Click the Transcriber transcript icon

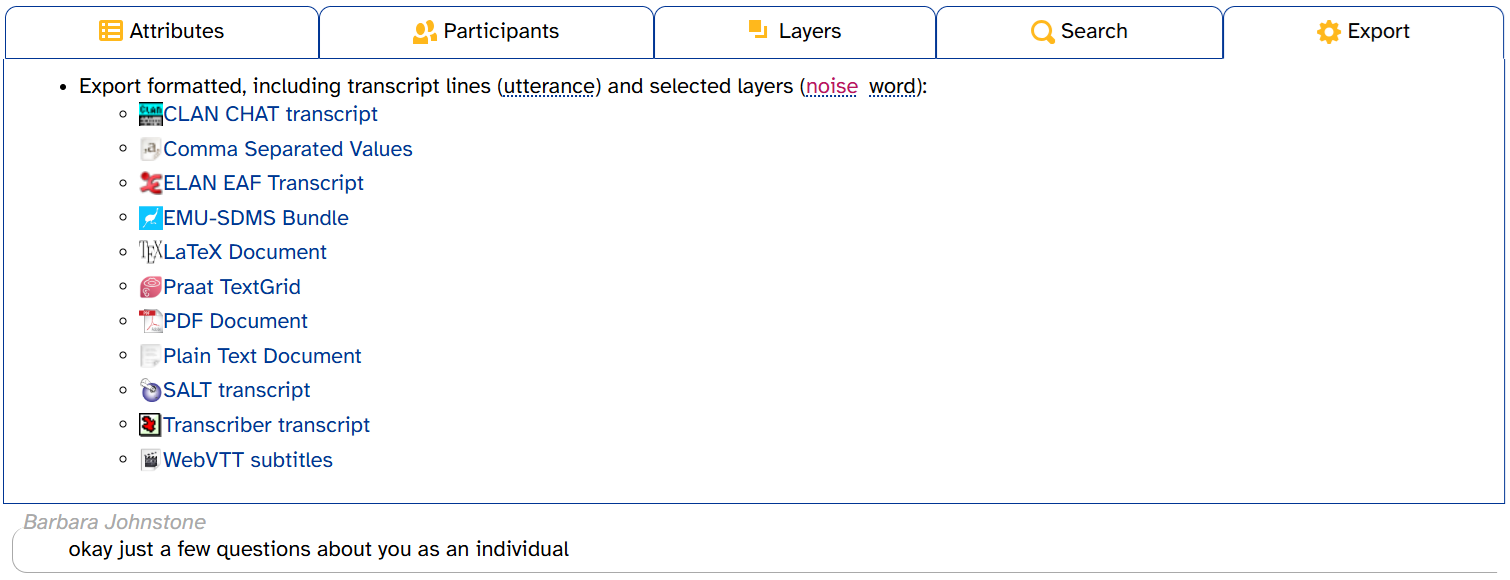point(151,425)
